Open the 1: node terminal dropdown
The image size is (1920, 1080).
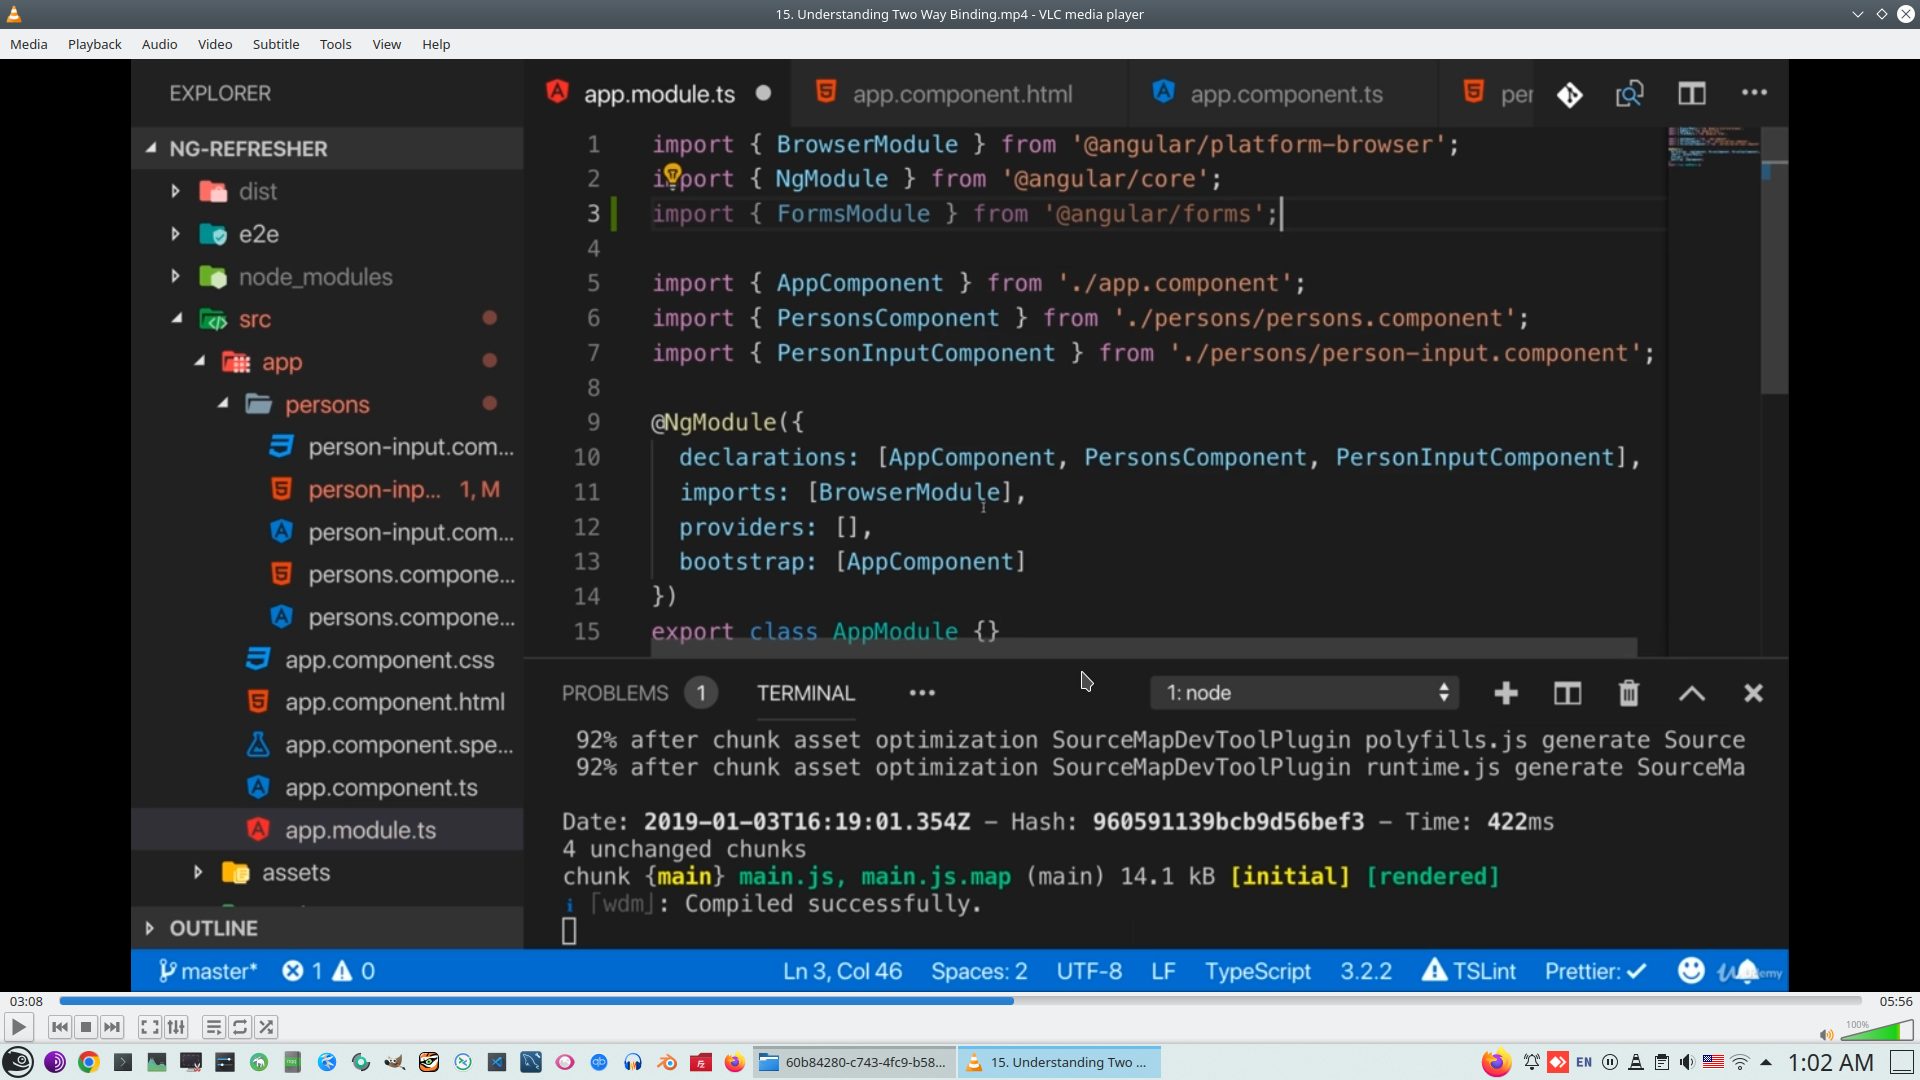(x=1305, y=693)
